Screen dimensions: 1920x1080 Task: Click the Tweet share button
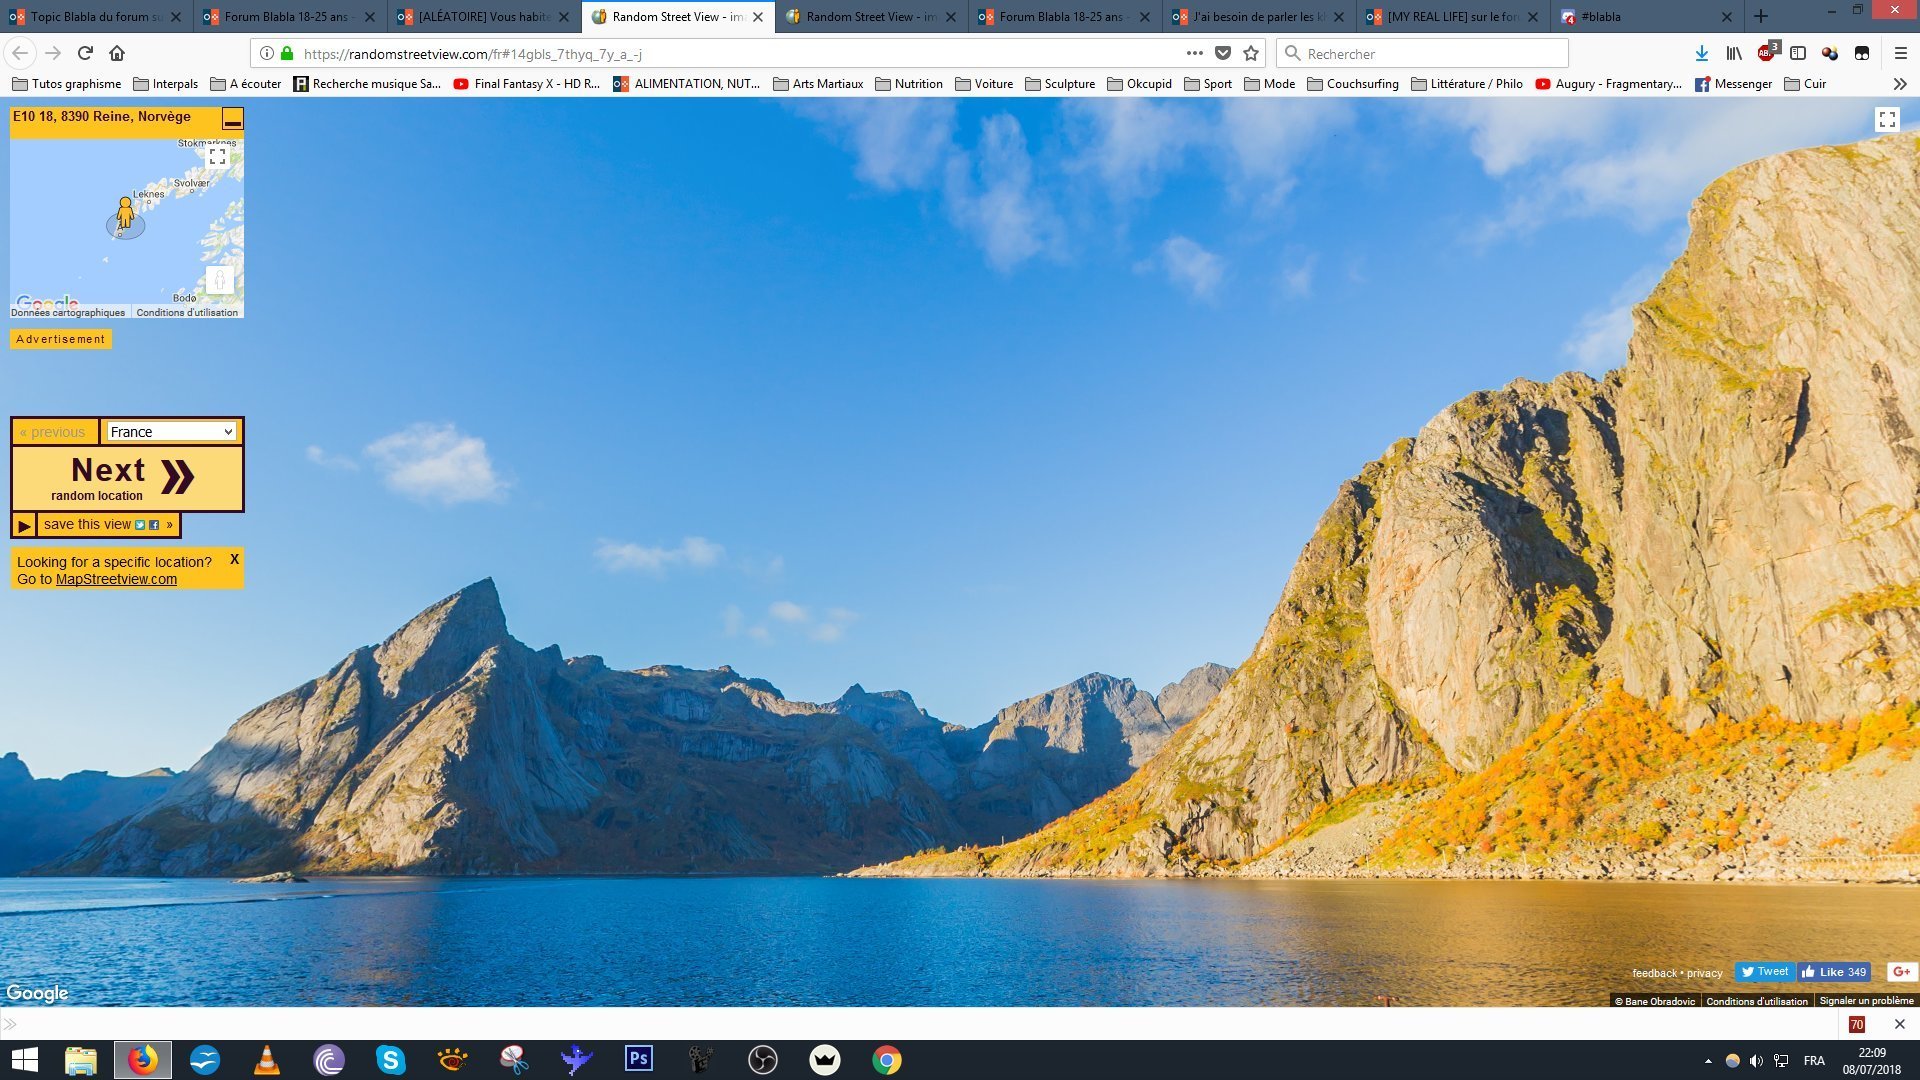coord(1764,972)
